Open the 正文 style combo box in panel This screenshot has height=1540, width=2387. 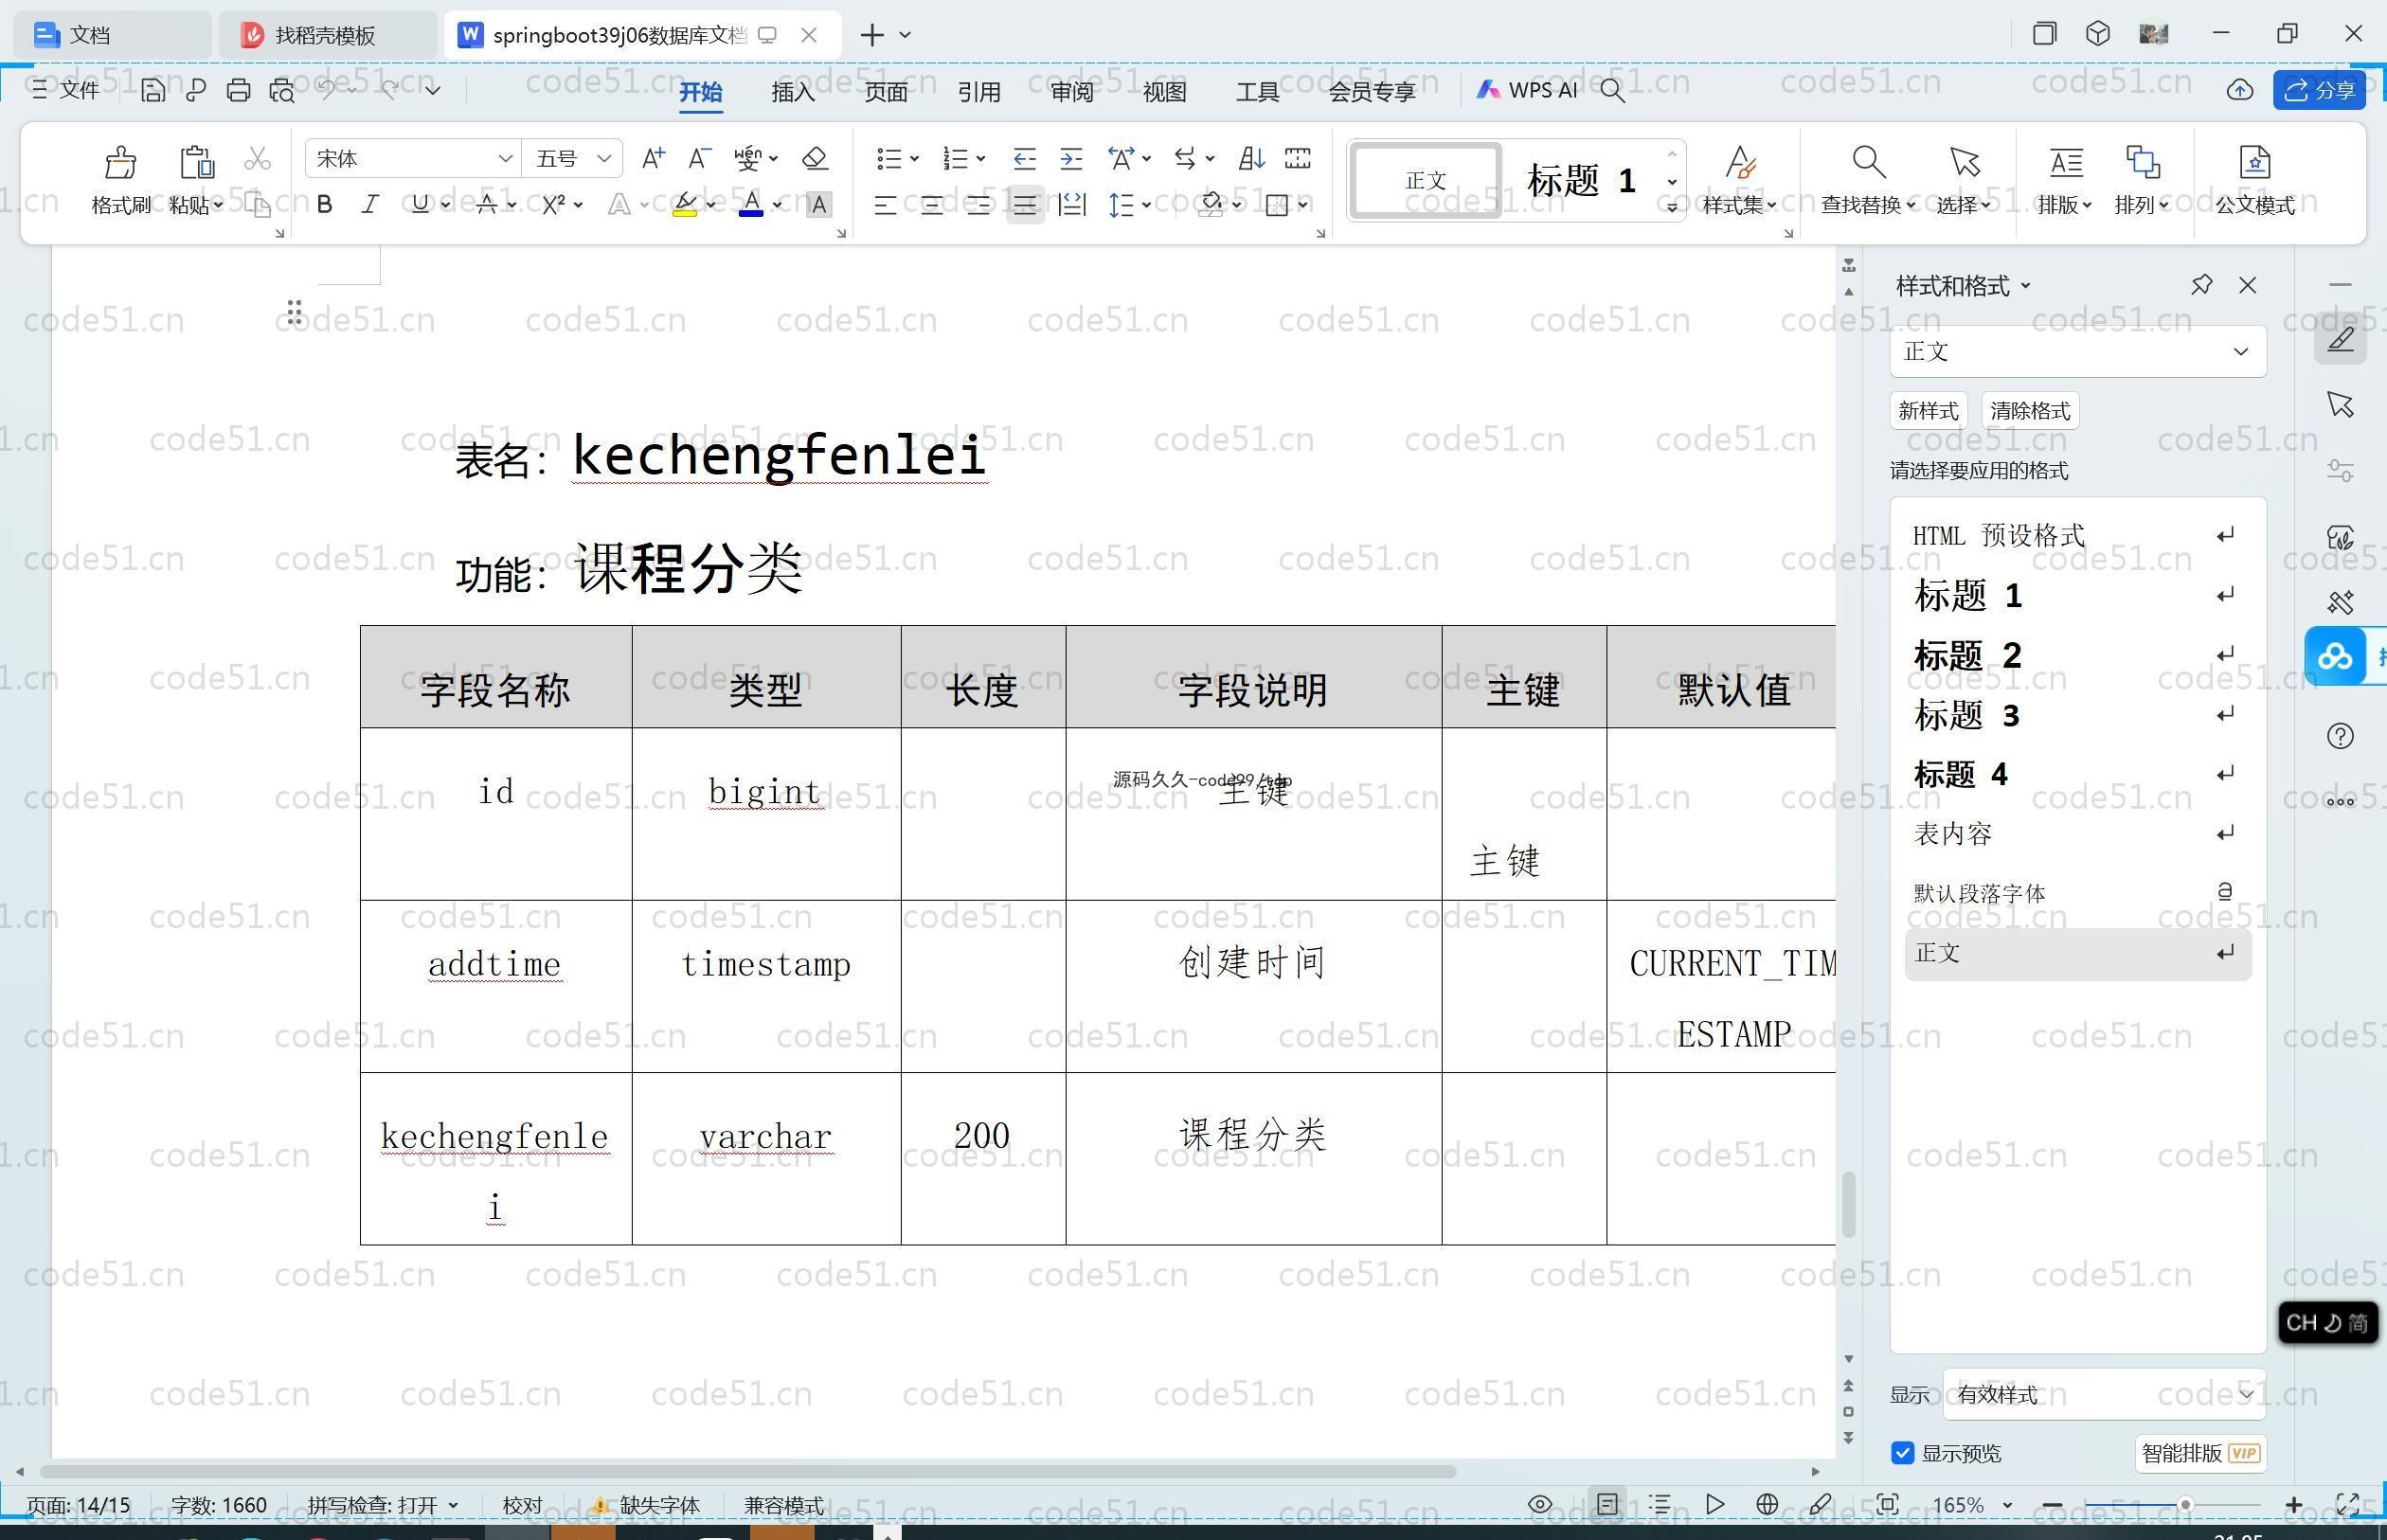pyautogui.click(x=2077, y=351)
